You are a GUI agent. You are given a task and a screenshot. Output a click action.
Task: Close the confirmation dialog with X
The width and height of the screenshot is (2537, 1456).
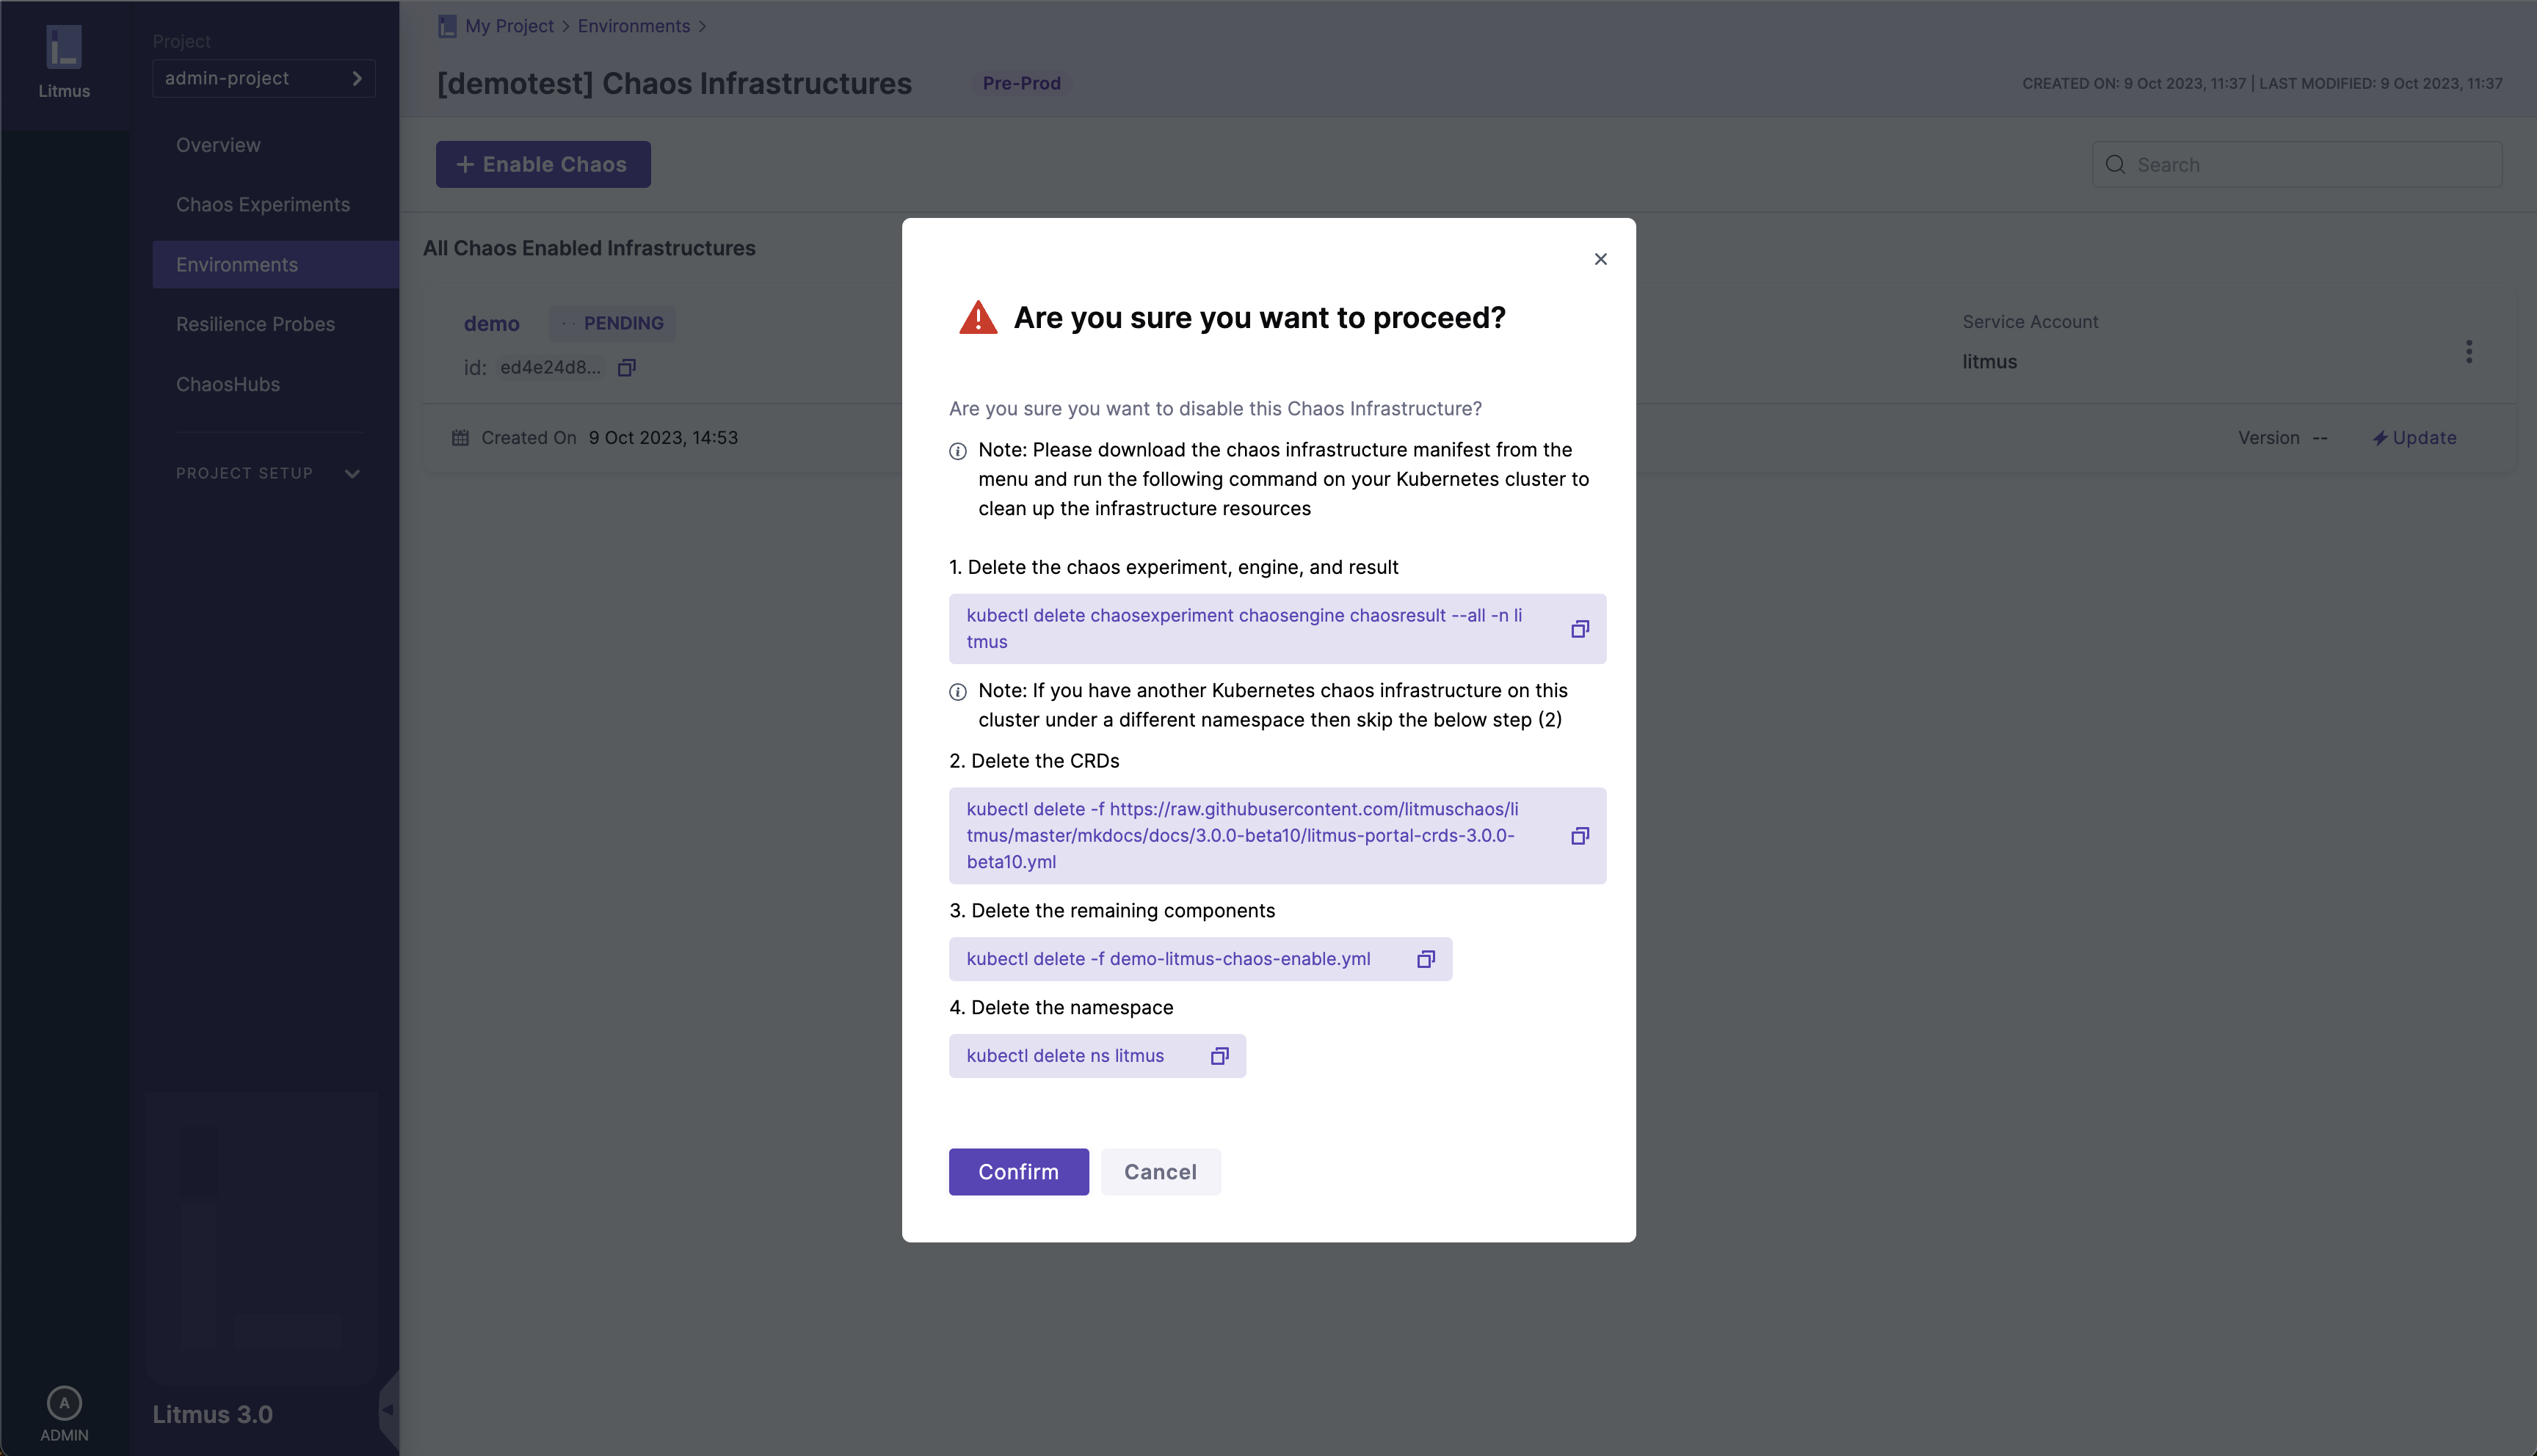[x=1600, y=259]
